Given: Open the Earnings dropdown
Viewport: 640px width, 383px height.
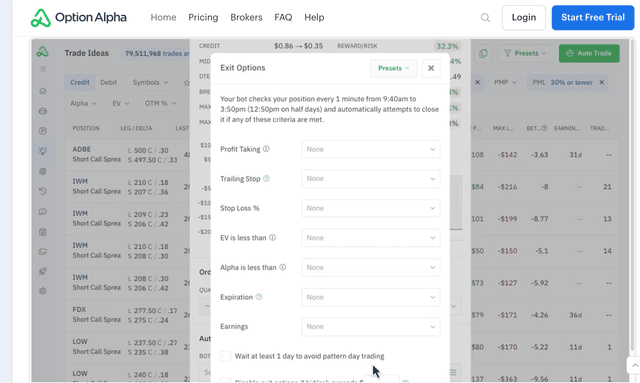Looking at the screenshot, I should 371,327.
